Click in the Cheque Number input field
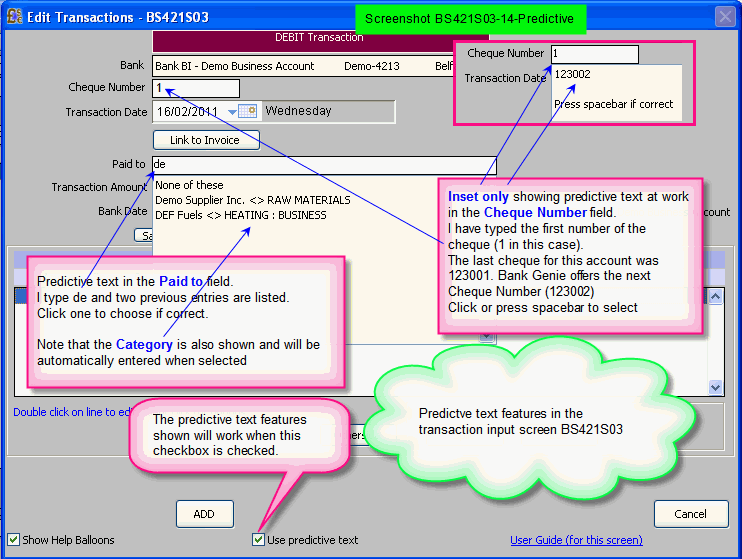Screen dimensions: 742x559 coord(196,88)
